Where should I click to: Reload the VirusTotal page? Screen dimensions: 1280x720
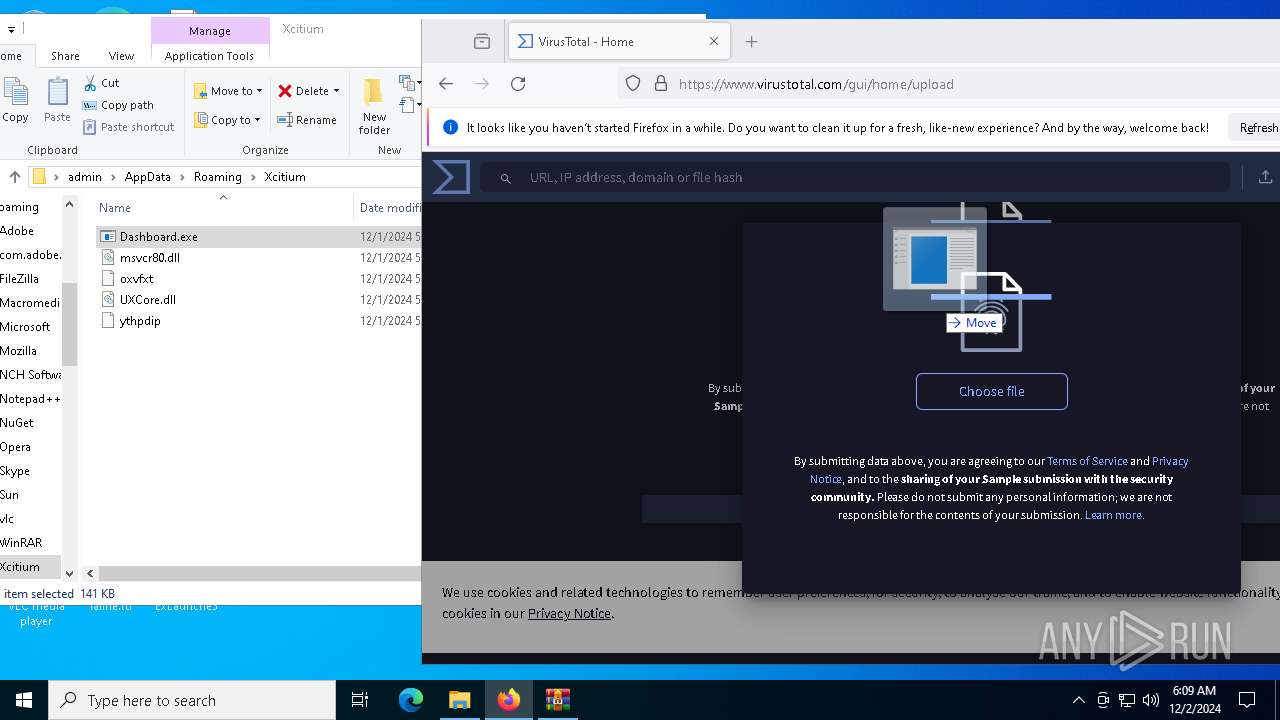tap(518, 84)
